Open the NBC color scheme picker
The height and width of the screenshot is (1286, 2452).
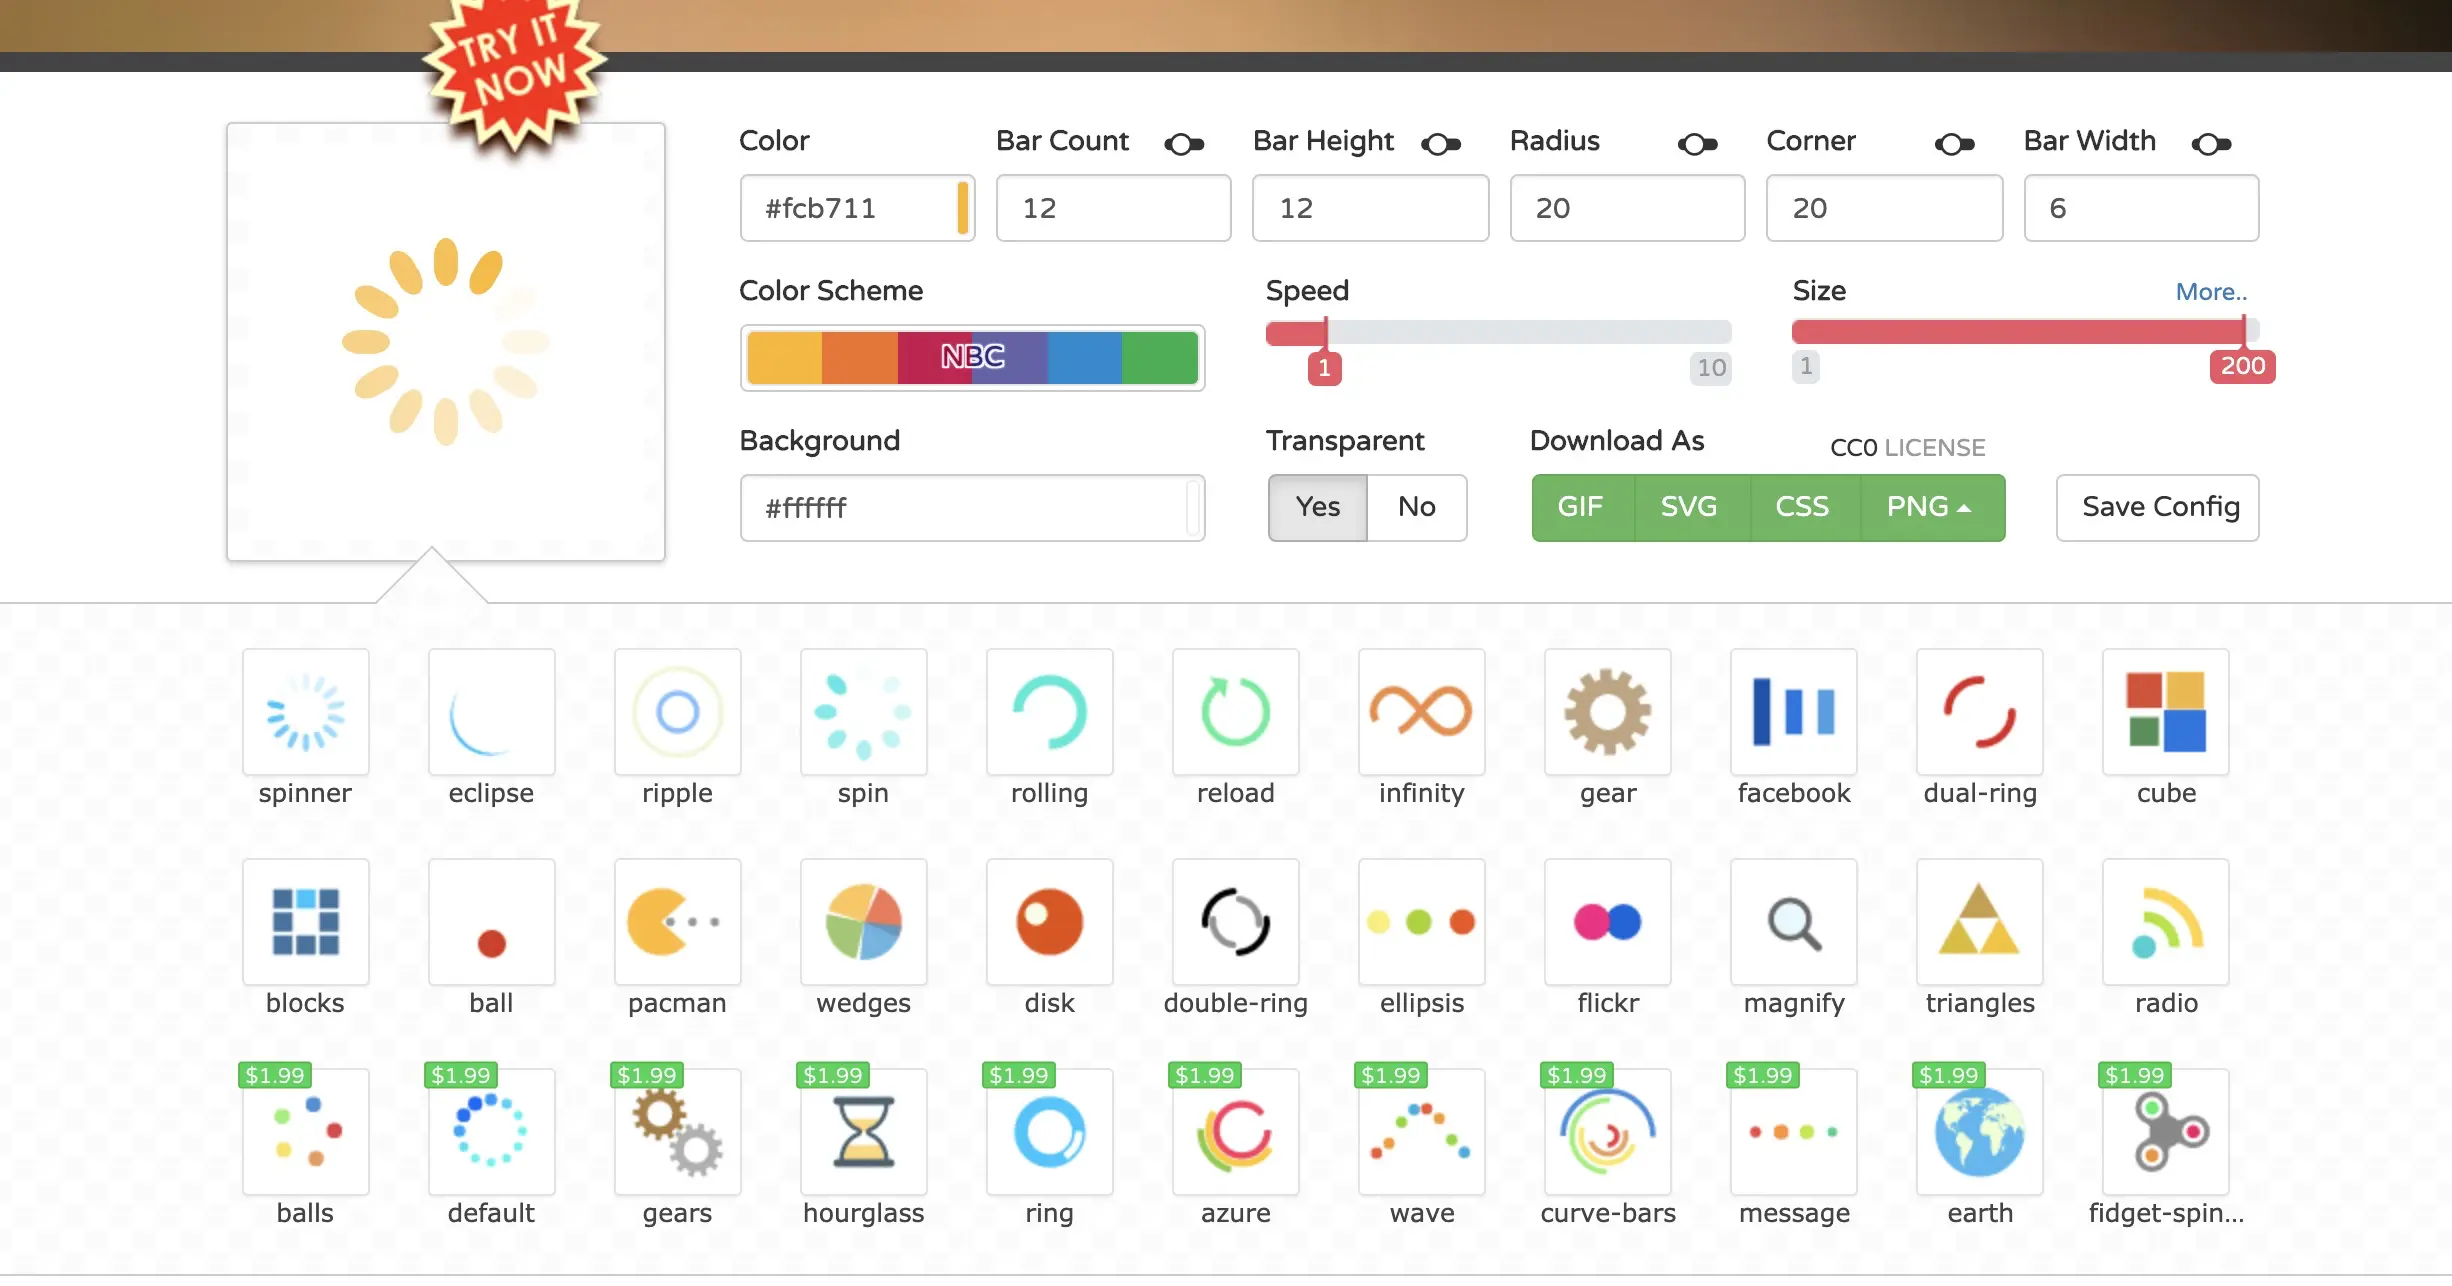tap(972, 357)
